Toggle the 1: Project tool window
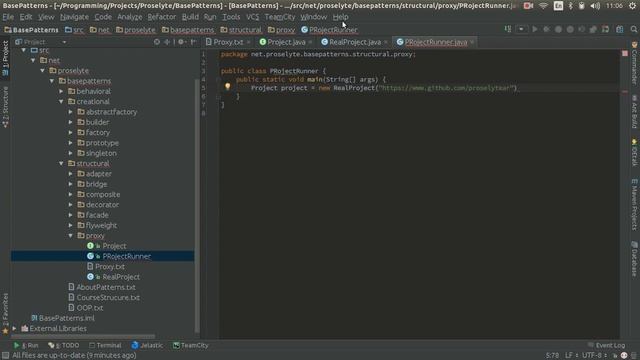640x360 pixels. [5, 58]
